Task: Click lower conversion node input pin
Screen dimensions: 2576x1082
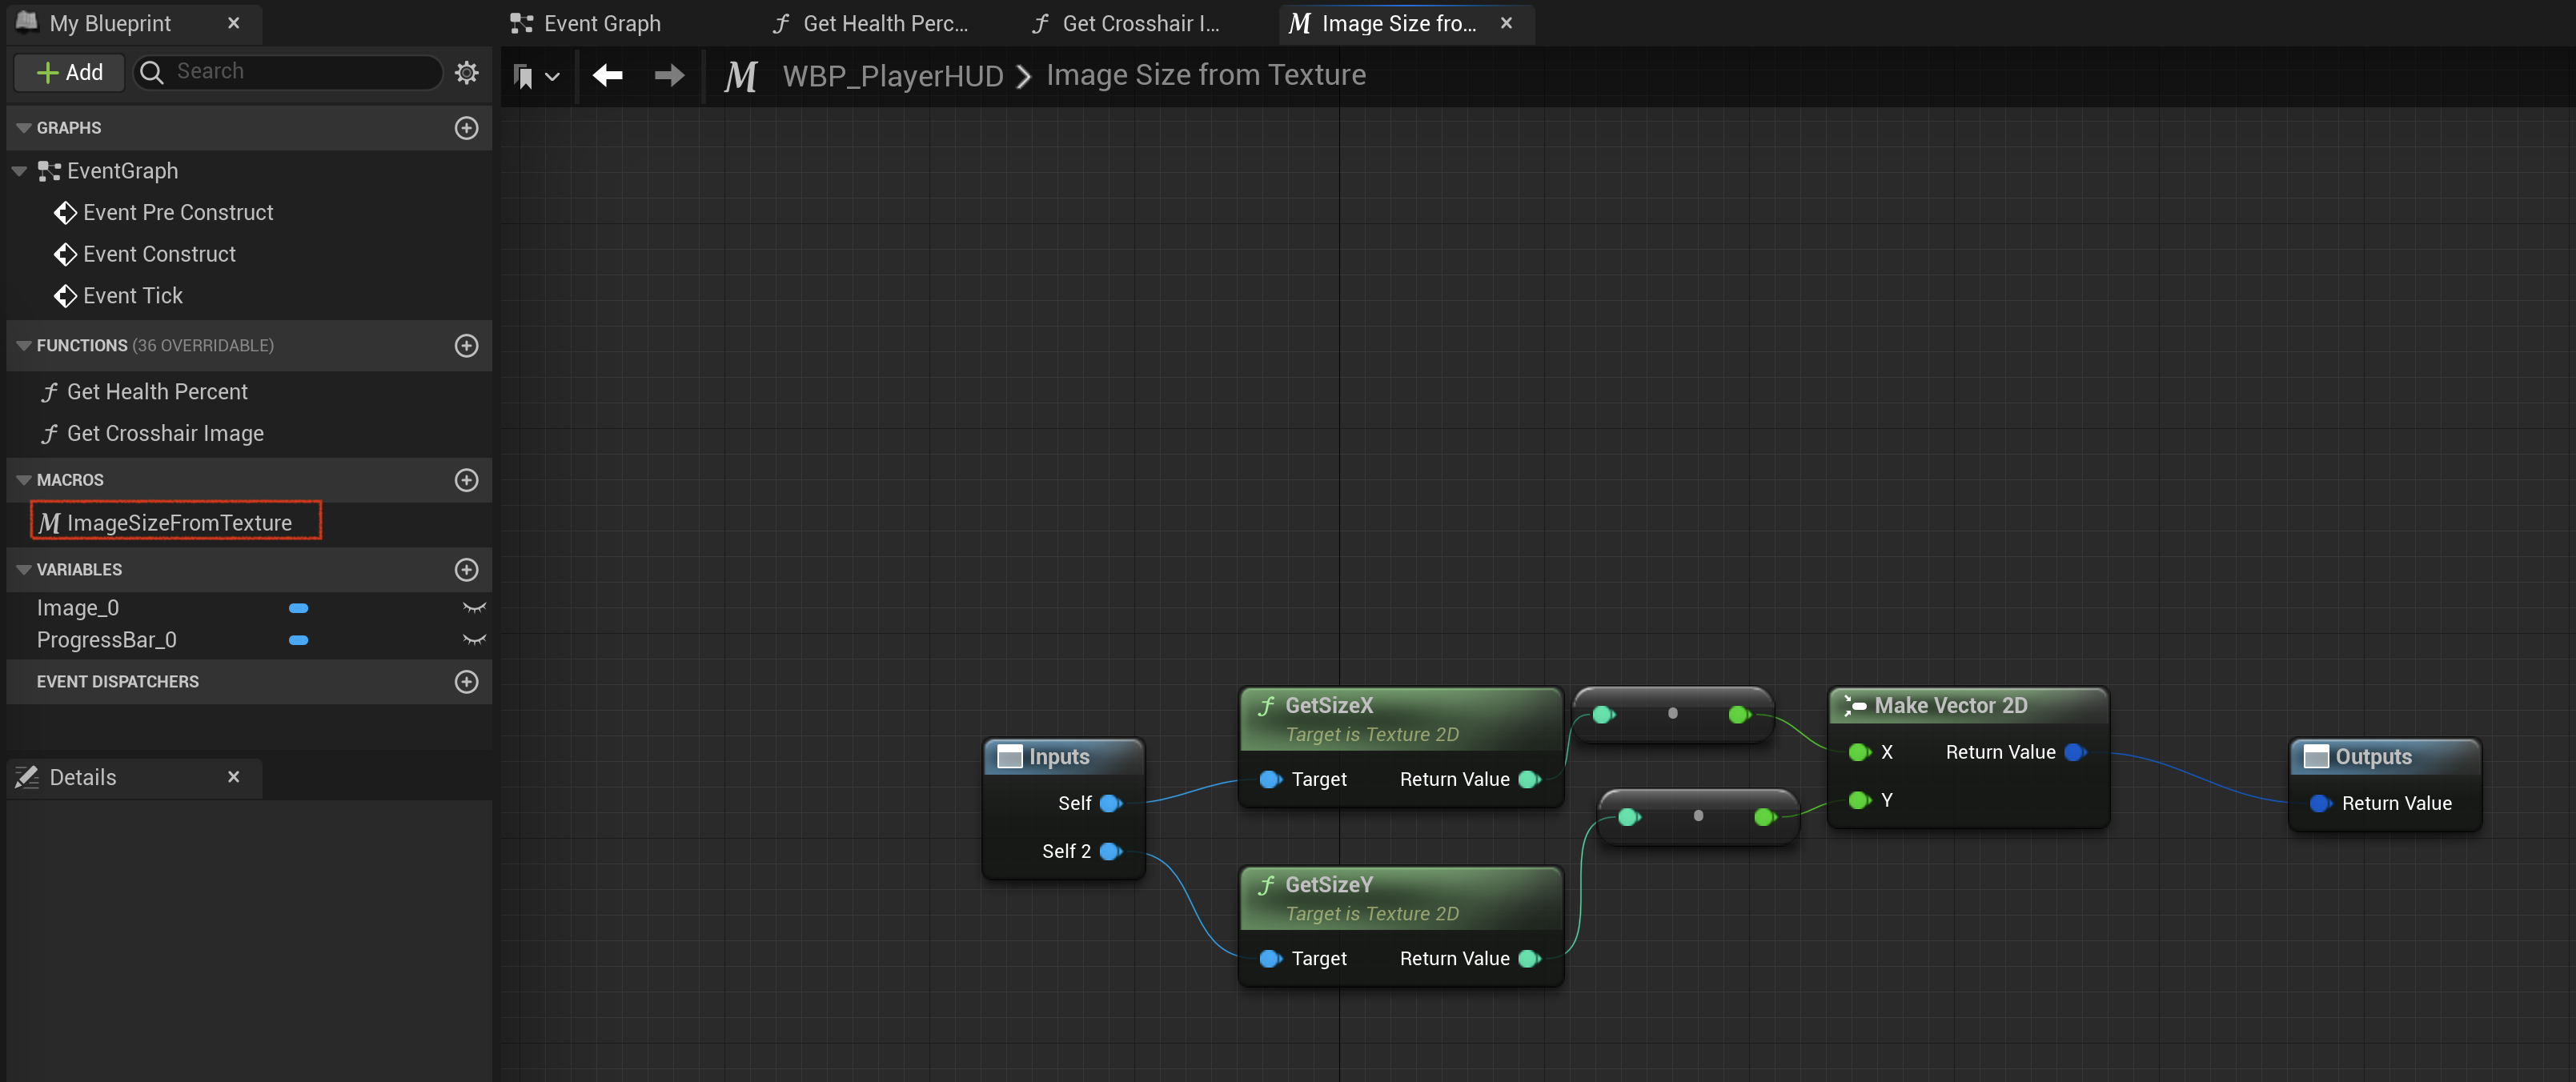Action: pyautogui.click(x=1628, y=817)
